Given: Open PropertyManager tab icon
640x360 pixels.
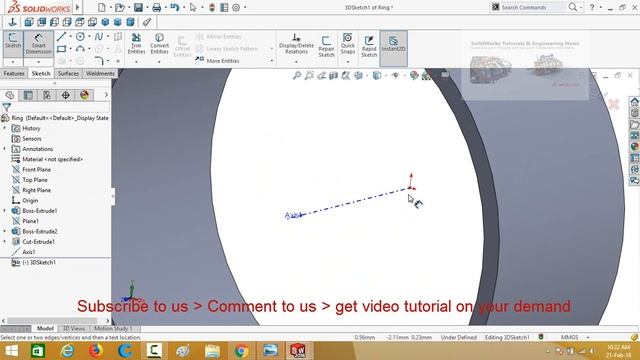Looking at the screenshot, I should tap(28, 95).
